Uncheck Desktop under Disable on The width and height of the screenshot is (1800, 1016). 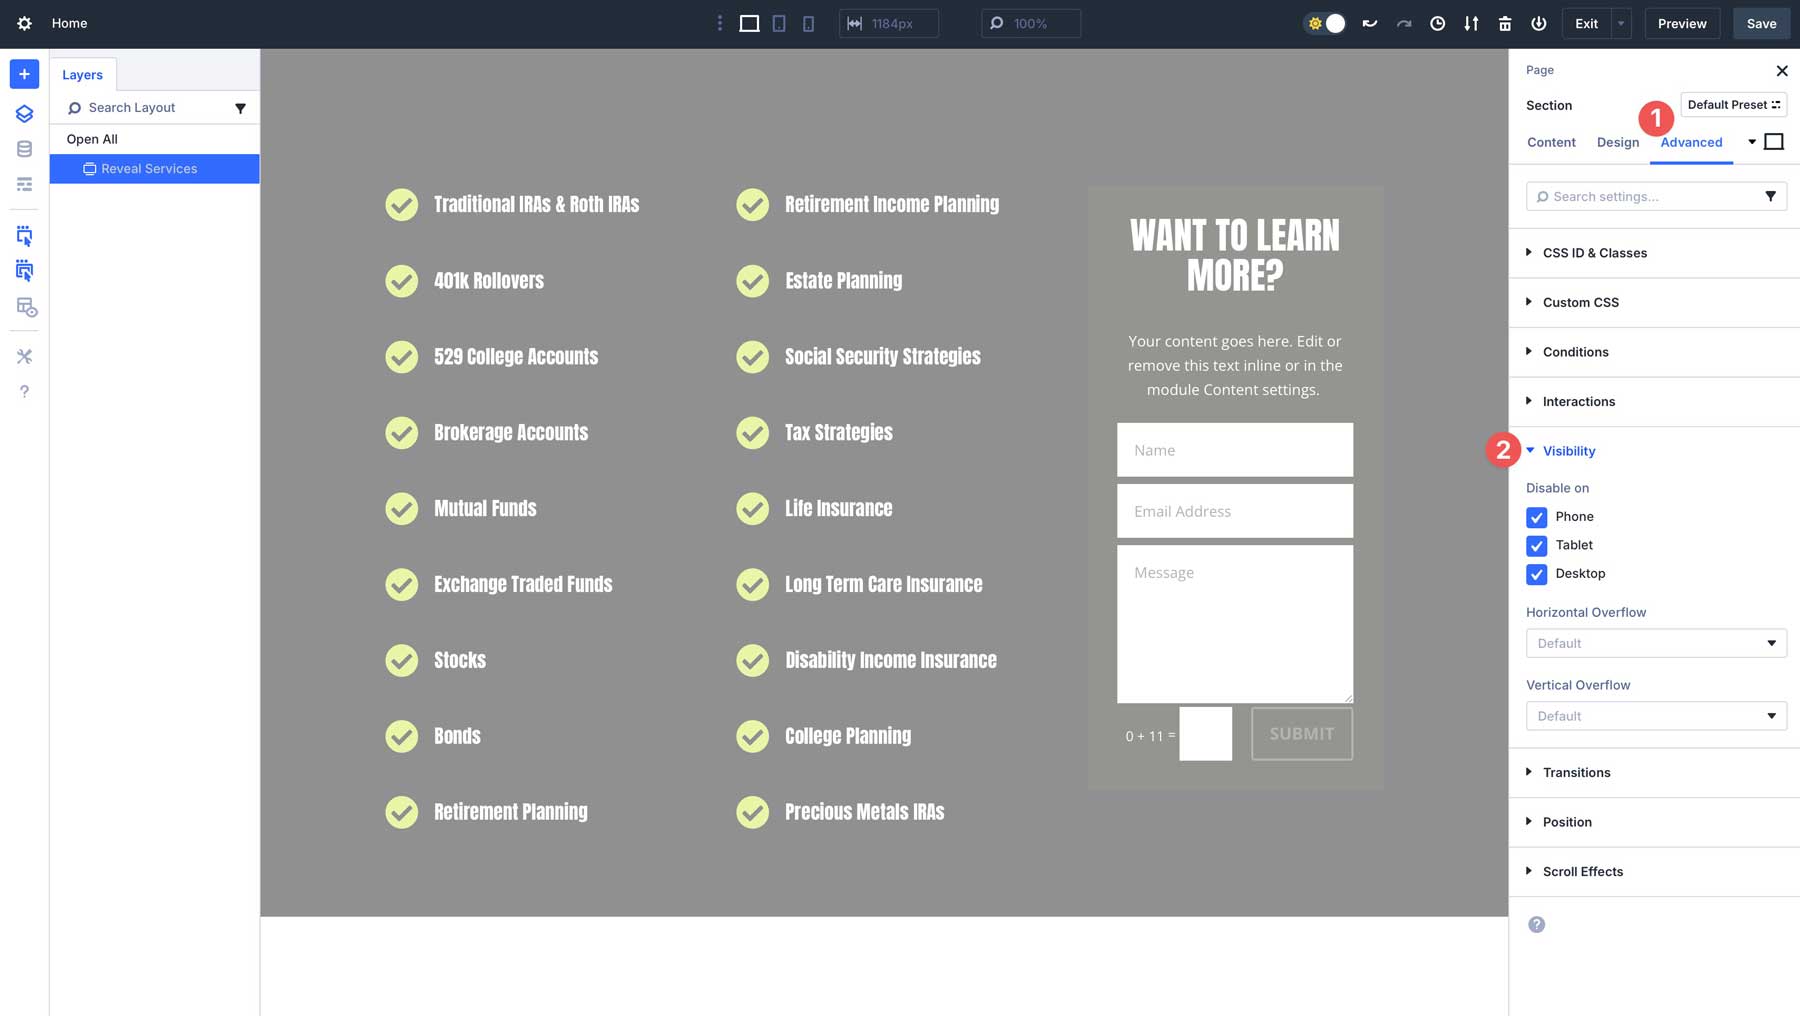pos(1537,574)
